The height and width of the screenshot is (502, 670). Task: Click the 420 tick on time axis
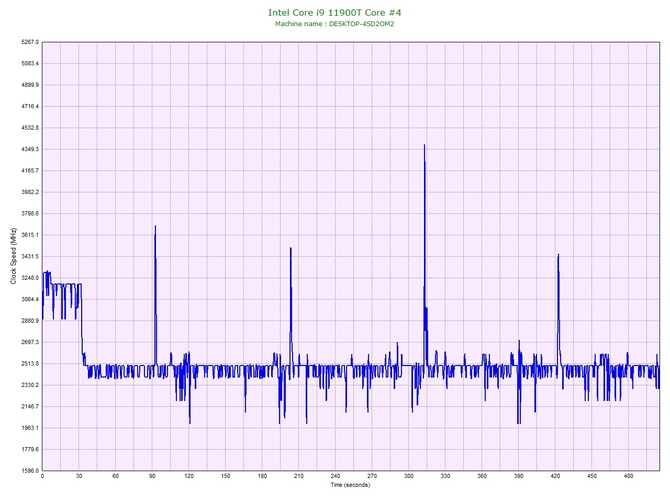pyautogui.click(x=555, y=476)
